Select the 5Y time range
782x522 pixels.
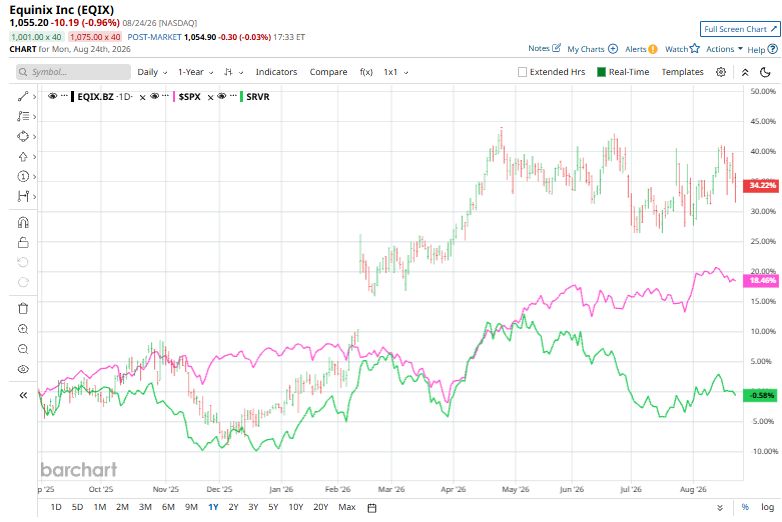[x=273, y=507]
